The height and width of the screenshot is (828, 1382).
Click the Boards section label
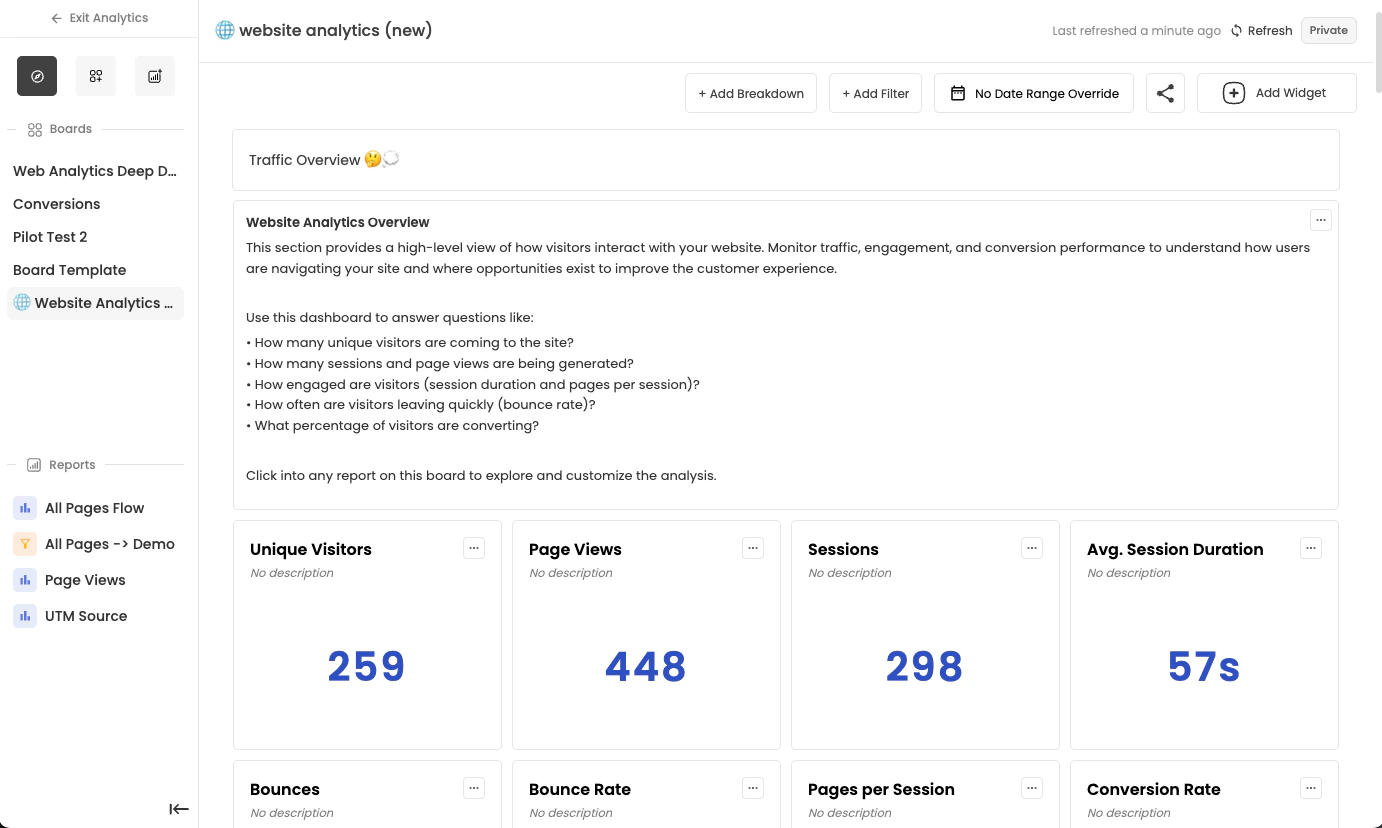pos(70,129)
